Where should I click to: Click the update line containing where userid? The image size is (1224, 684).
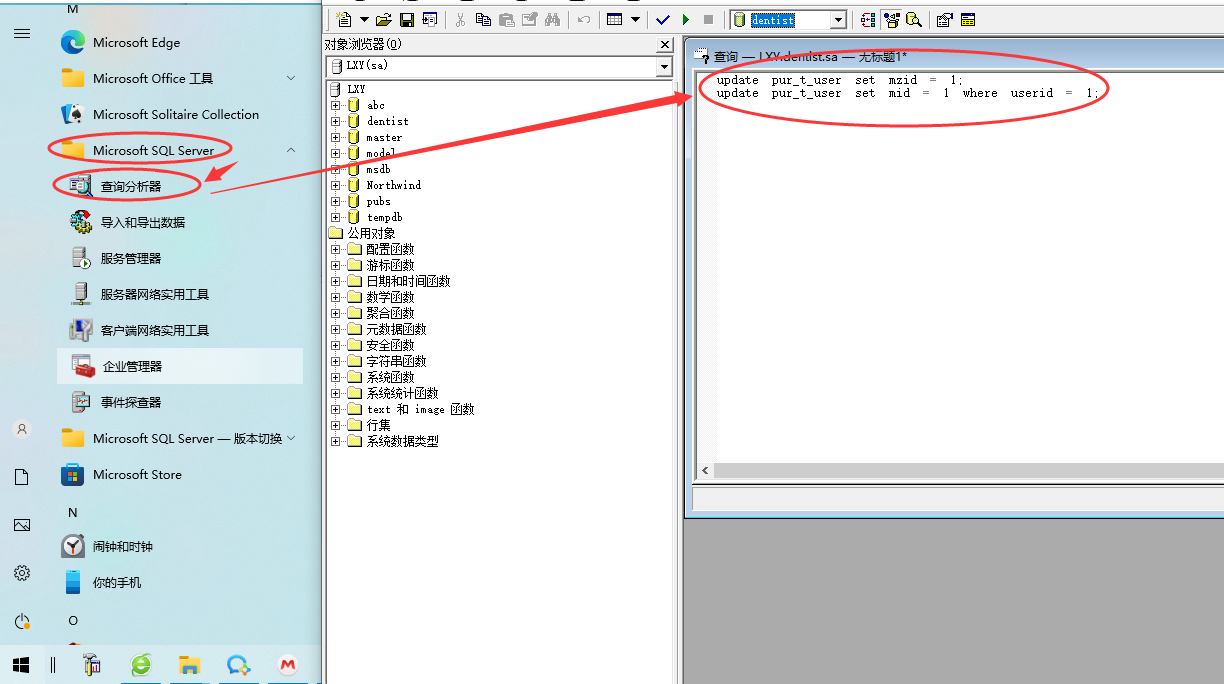pos(907,93)
